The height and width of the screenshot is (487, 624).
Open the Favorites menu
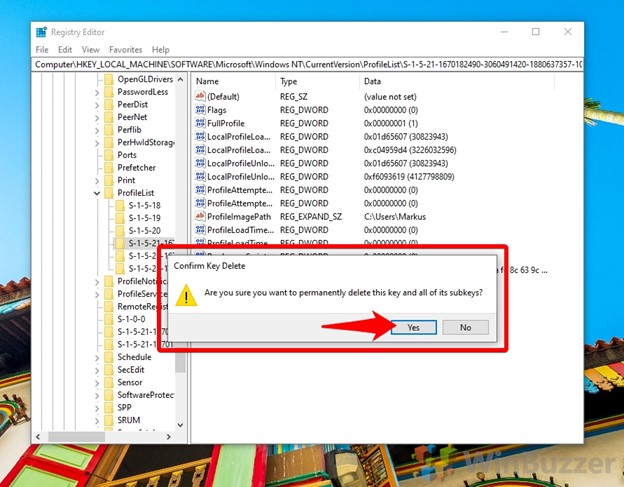click(x=125, y=49)
